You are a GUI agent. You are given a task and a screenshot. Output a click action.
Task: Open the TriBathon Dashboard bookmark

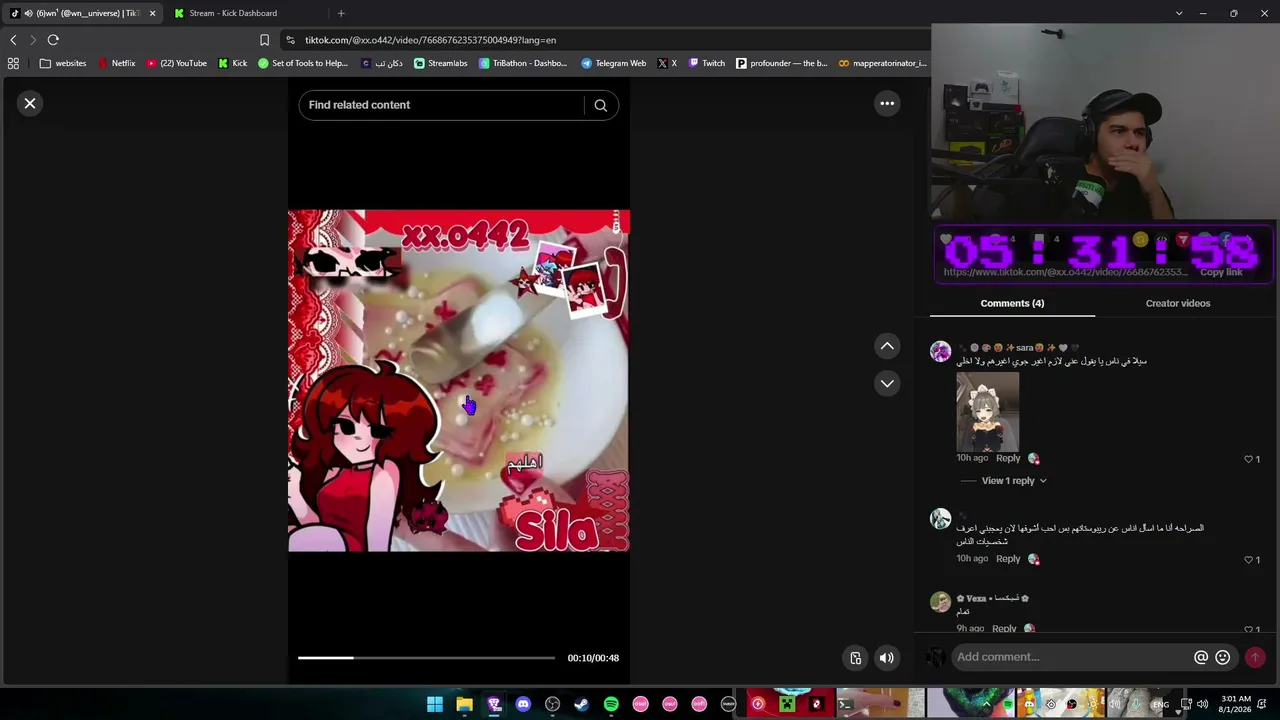tap(522, 63)
